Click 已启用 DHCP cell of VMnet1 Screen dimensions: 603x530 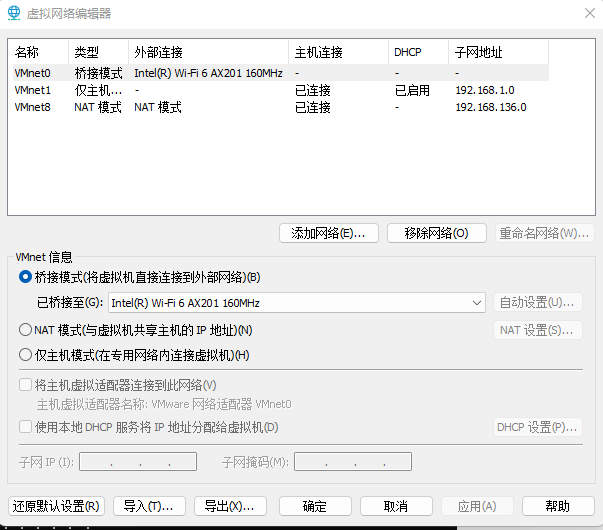[x=412, y=90]
